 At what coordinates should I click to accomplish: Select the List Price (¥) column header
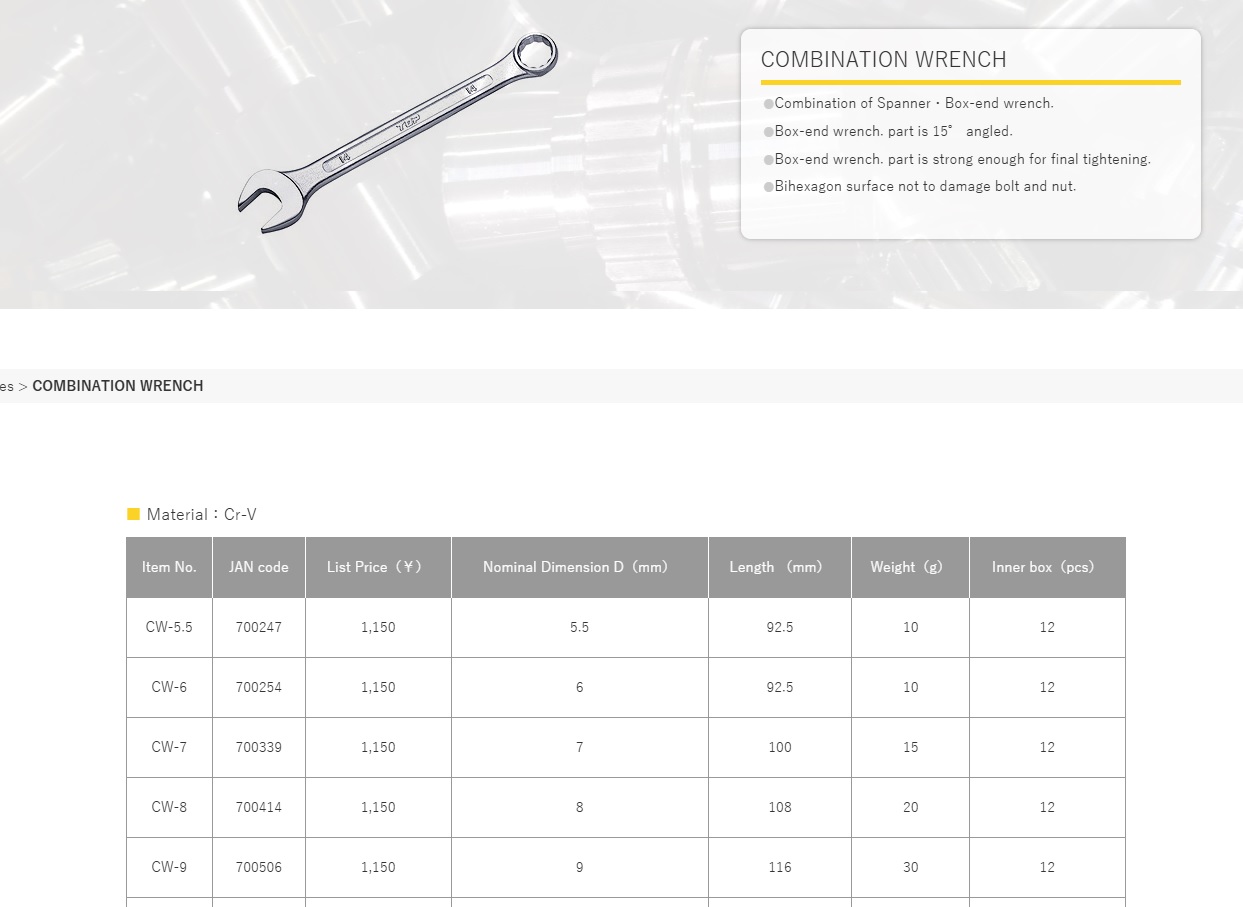377,567
